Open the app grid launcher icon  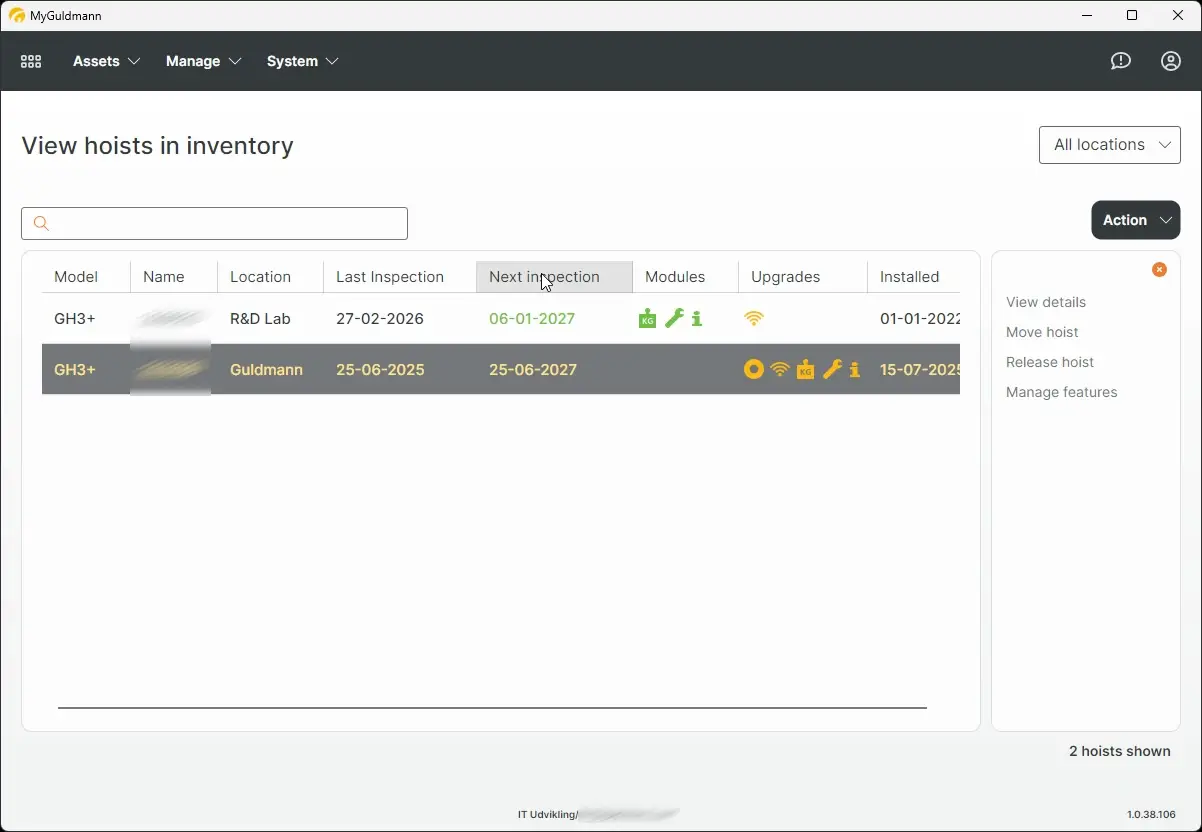pos(31,61)
